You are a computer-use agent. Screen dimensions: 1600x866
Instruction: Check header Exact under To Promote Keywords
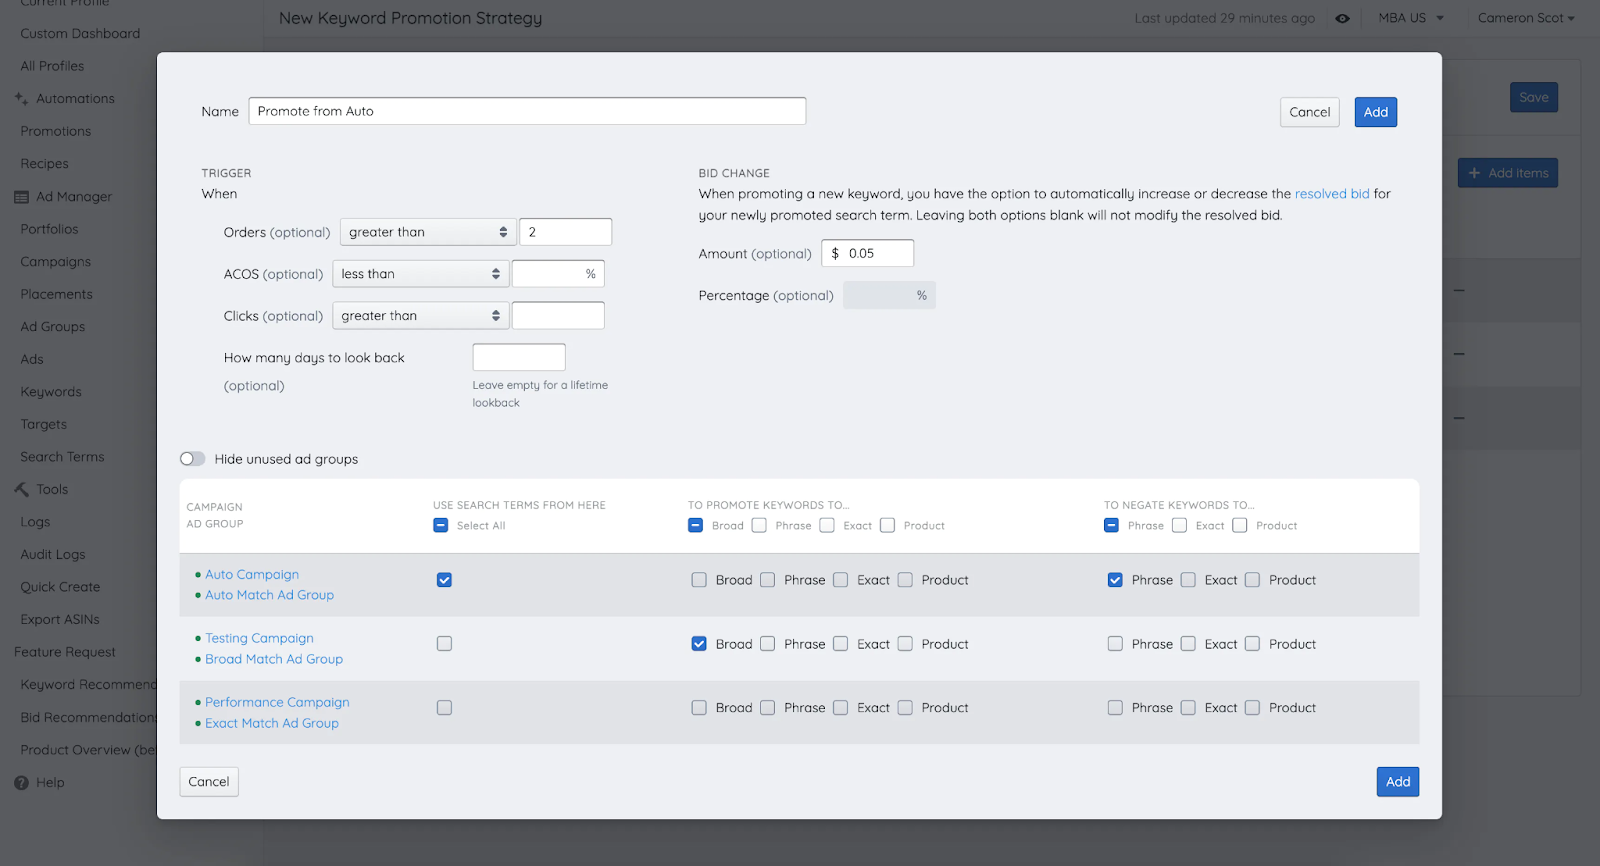(827, 525)
